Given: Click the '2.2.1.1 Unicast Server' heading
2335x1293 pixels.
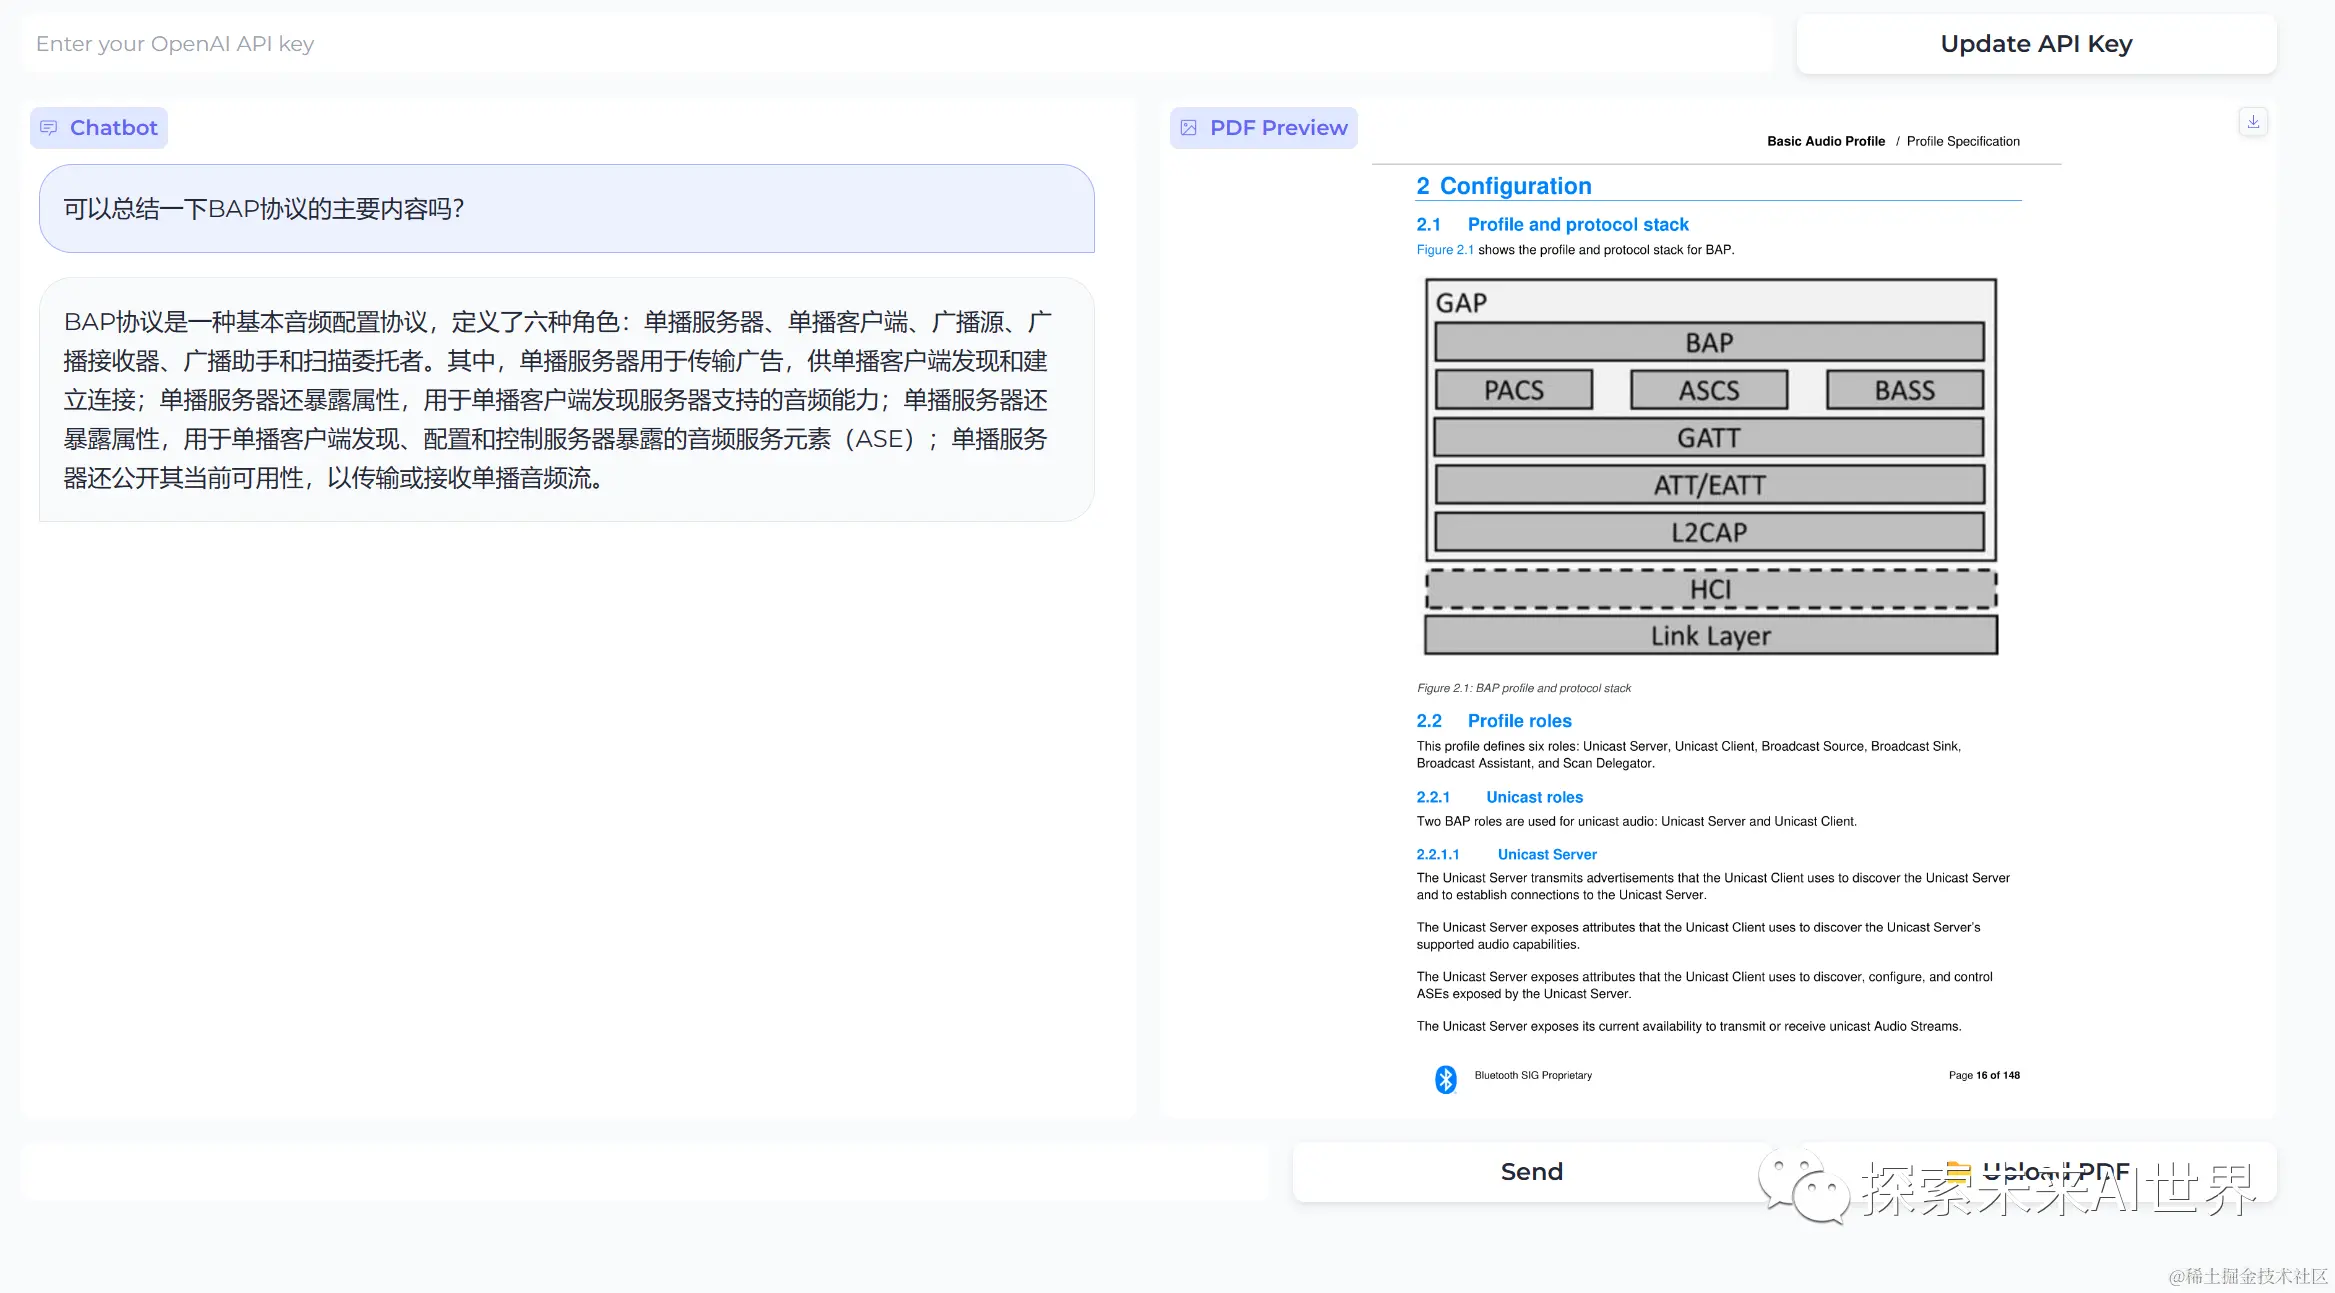Looking at the screenshot, I should tap(1505, 854).
